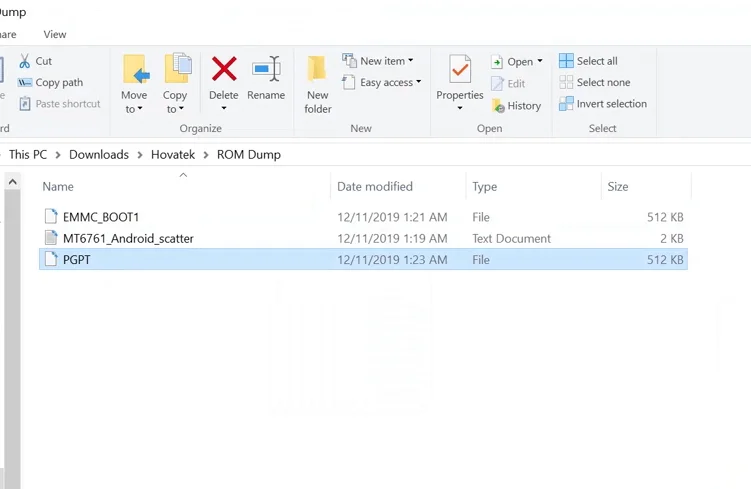Select the MT6761_Android_scatter file name

click(128, 238)
